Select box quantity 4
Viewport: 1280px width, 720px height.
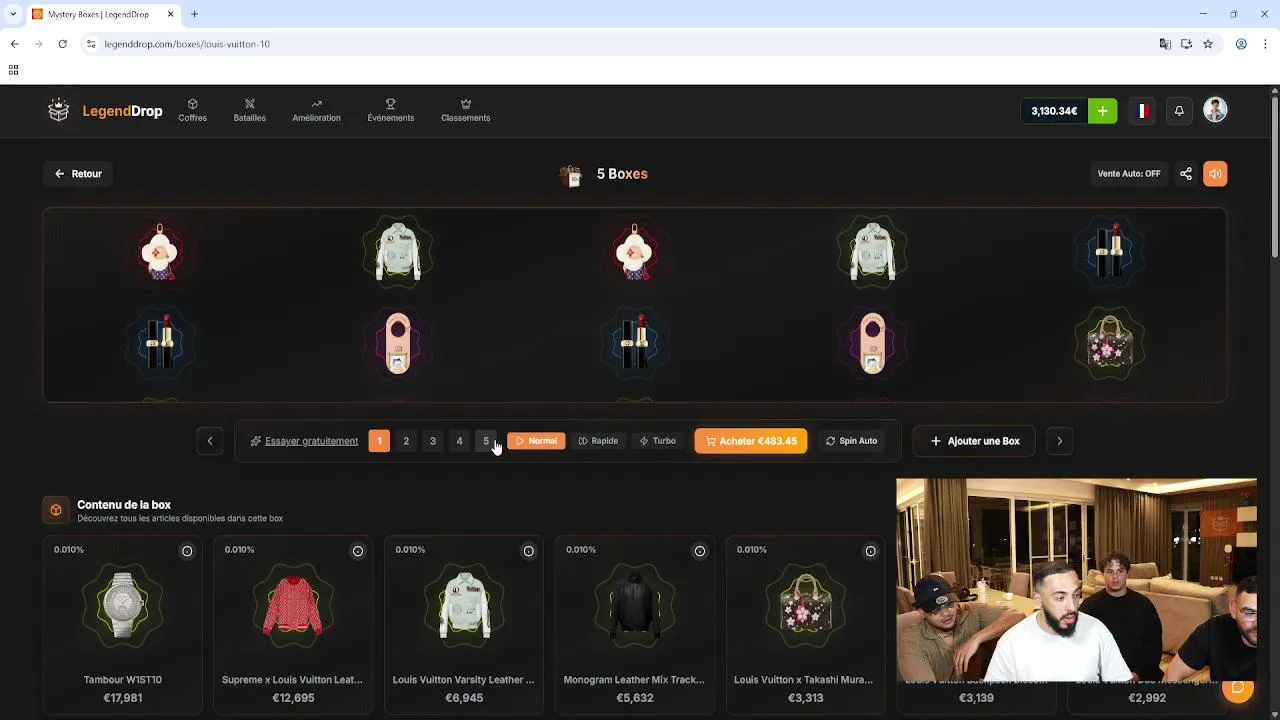pos(459,441)
